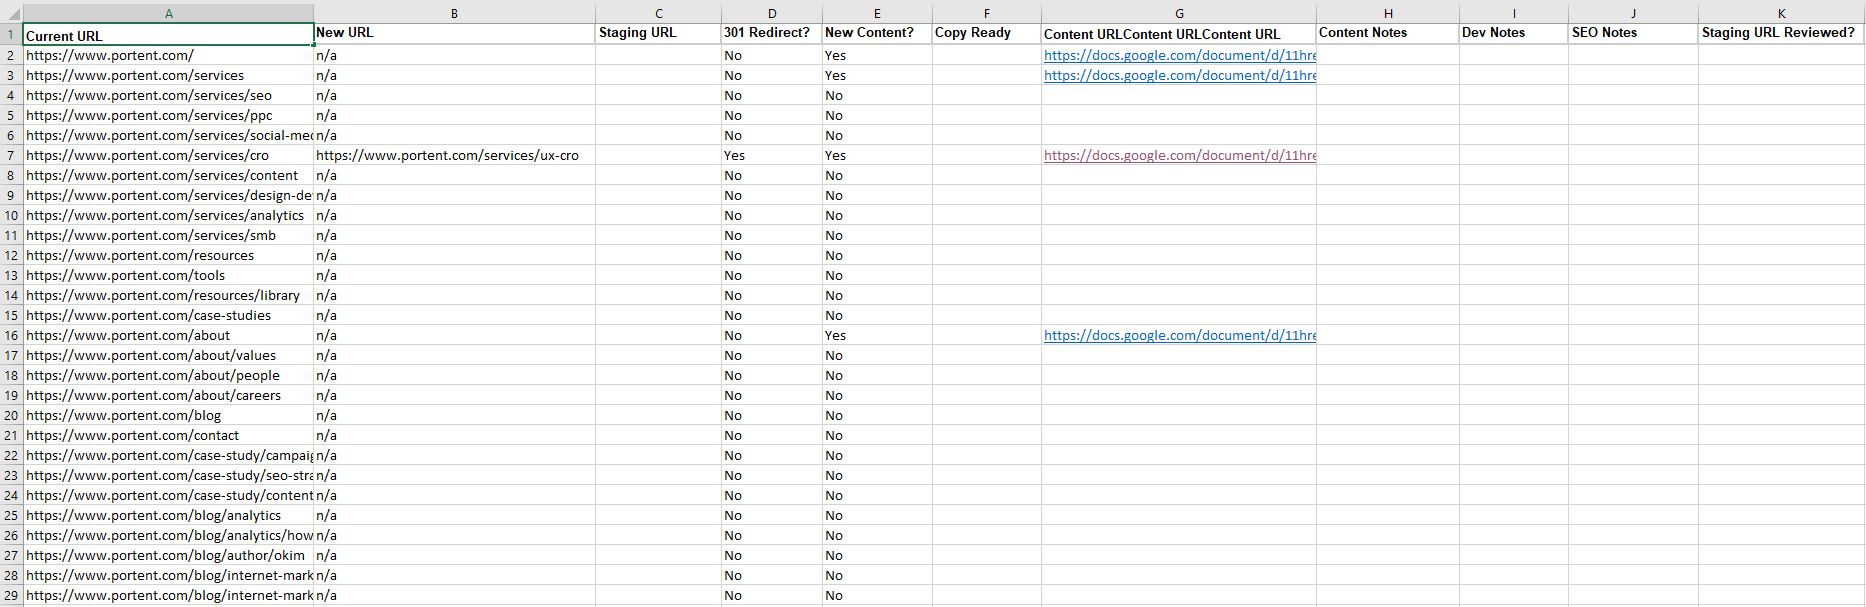Select cell https://www.portent.com/about/careers
Viewport: 1866px width, 607px height.
point(168,395)
